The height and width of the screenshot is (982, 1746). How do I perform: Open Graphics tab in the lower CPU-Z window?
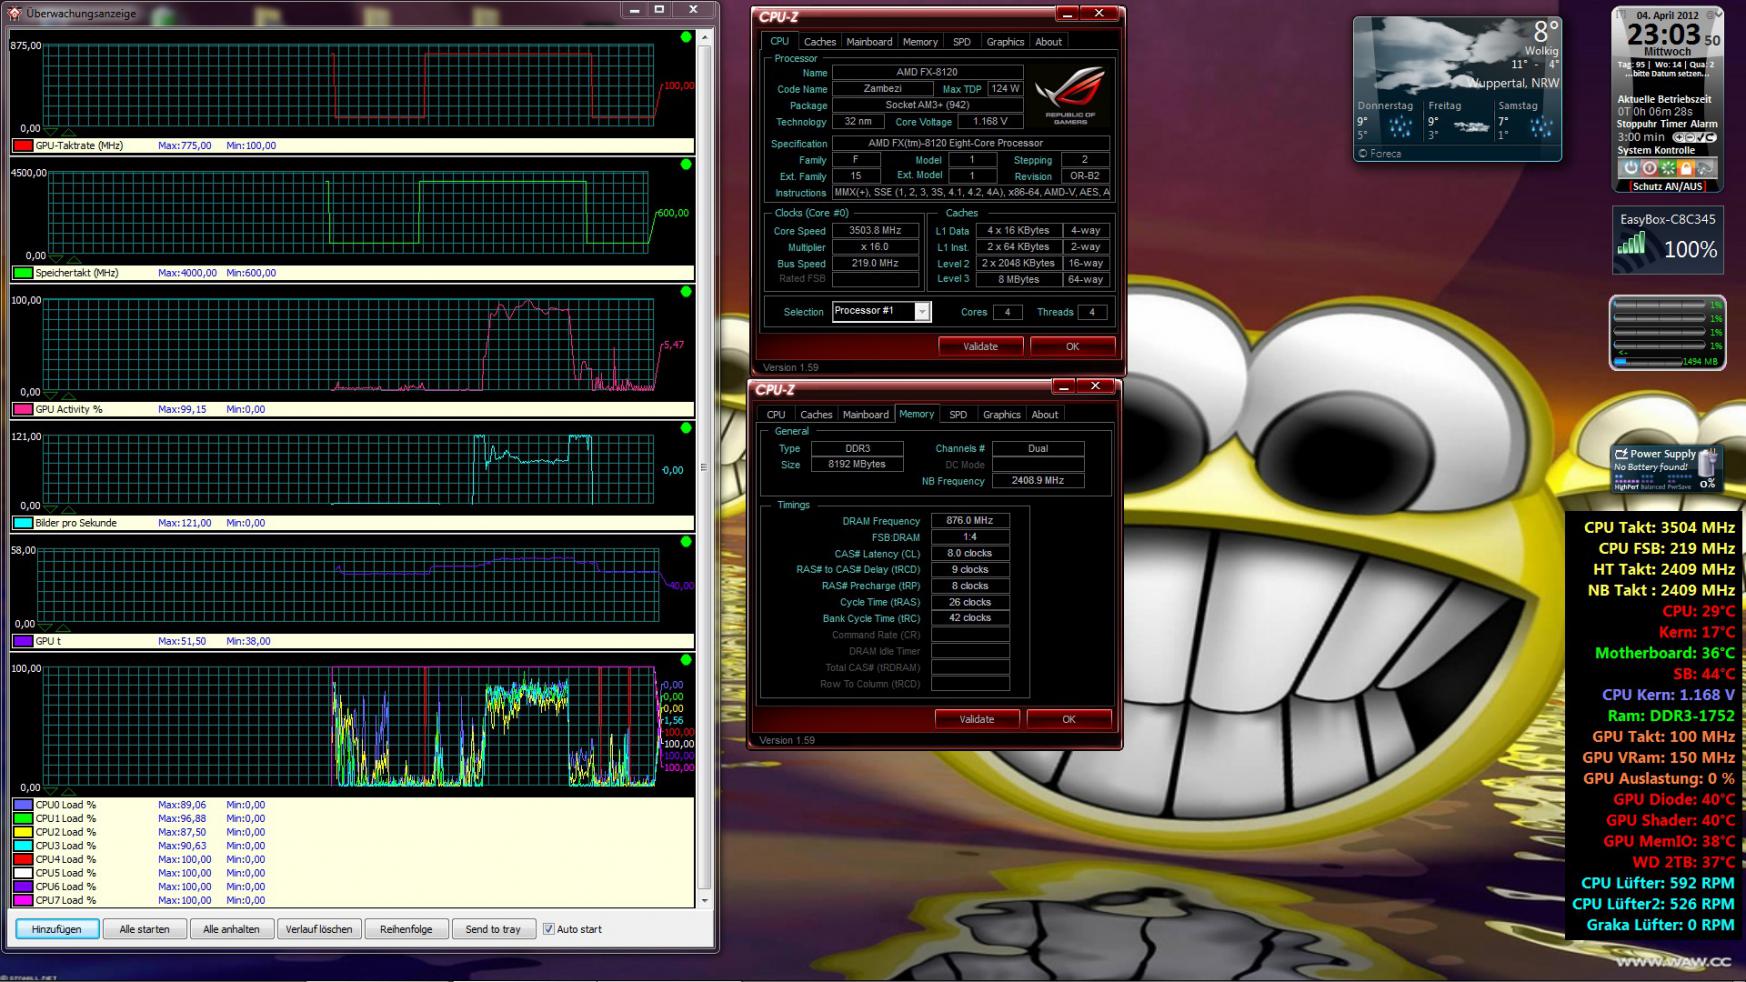[1002, 415]
